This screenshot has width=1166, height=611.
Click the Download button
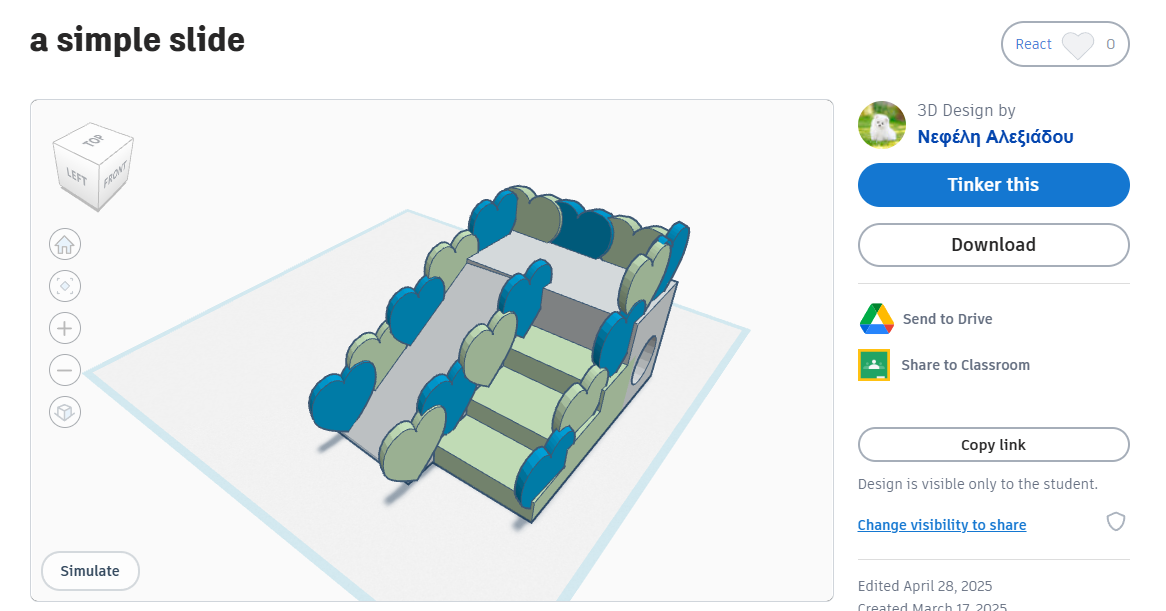click(x=993, y=245)
